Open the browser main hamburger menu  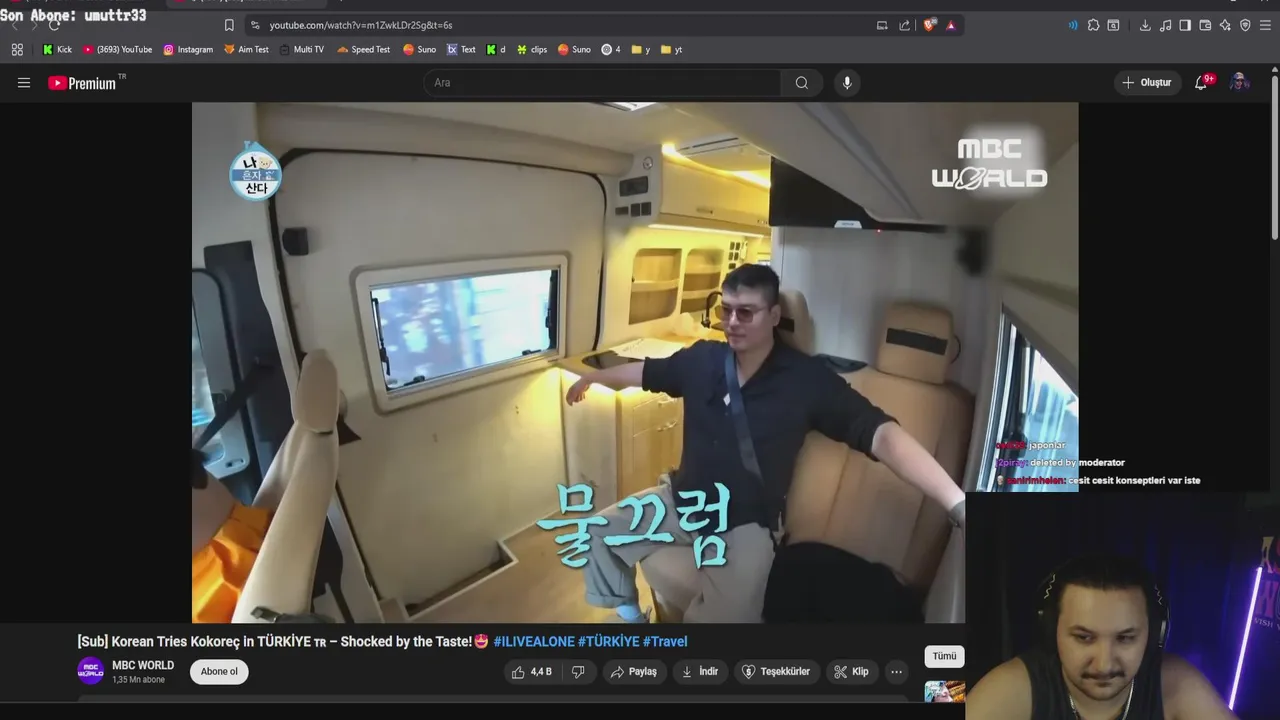[1265, 25]
